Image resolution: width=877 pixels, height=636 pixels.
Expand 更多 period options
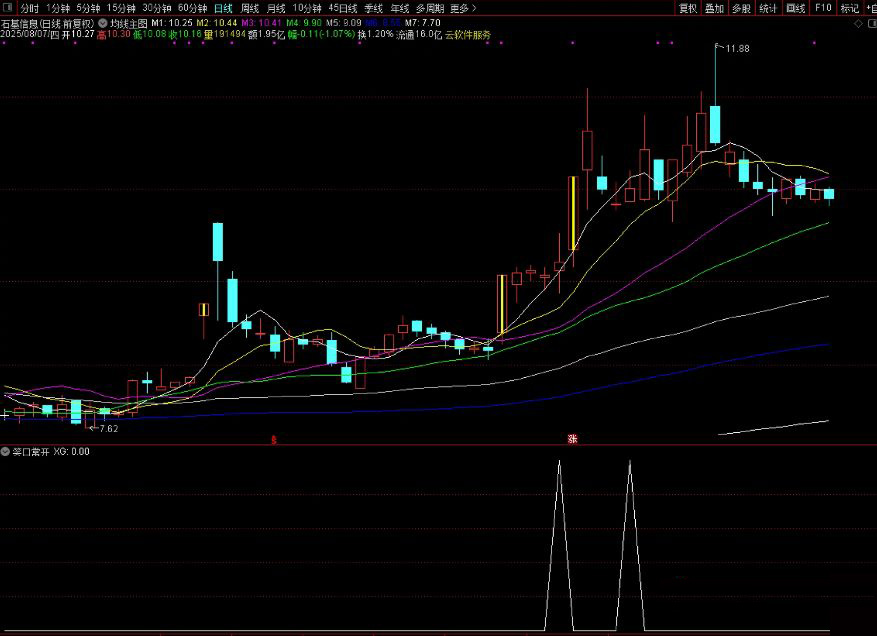click(462, 8)
